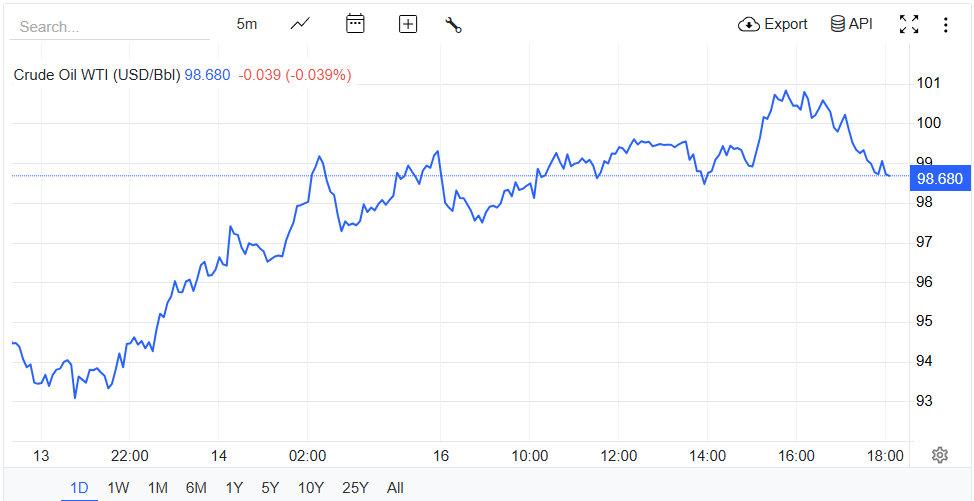Image resolution: width=974 pixels, height=501 pixels.
Task: Open the chart type line icon
Action: pyautogui.click(x=300, y=24)
